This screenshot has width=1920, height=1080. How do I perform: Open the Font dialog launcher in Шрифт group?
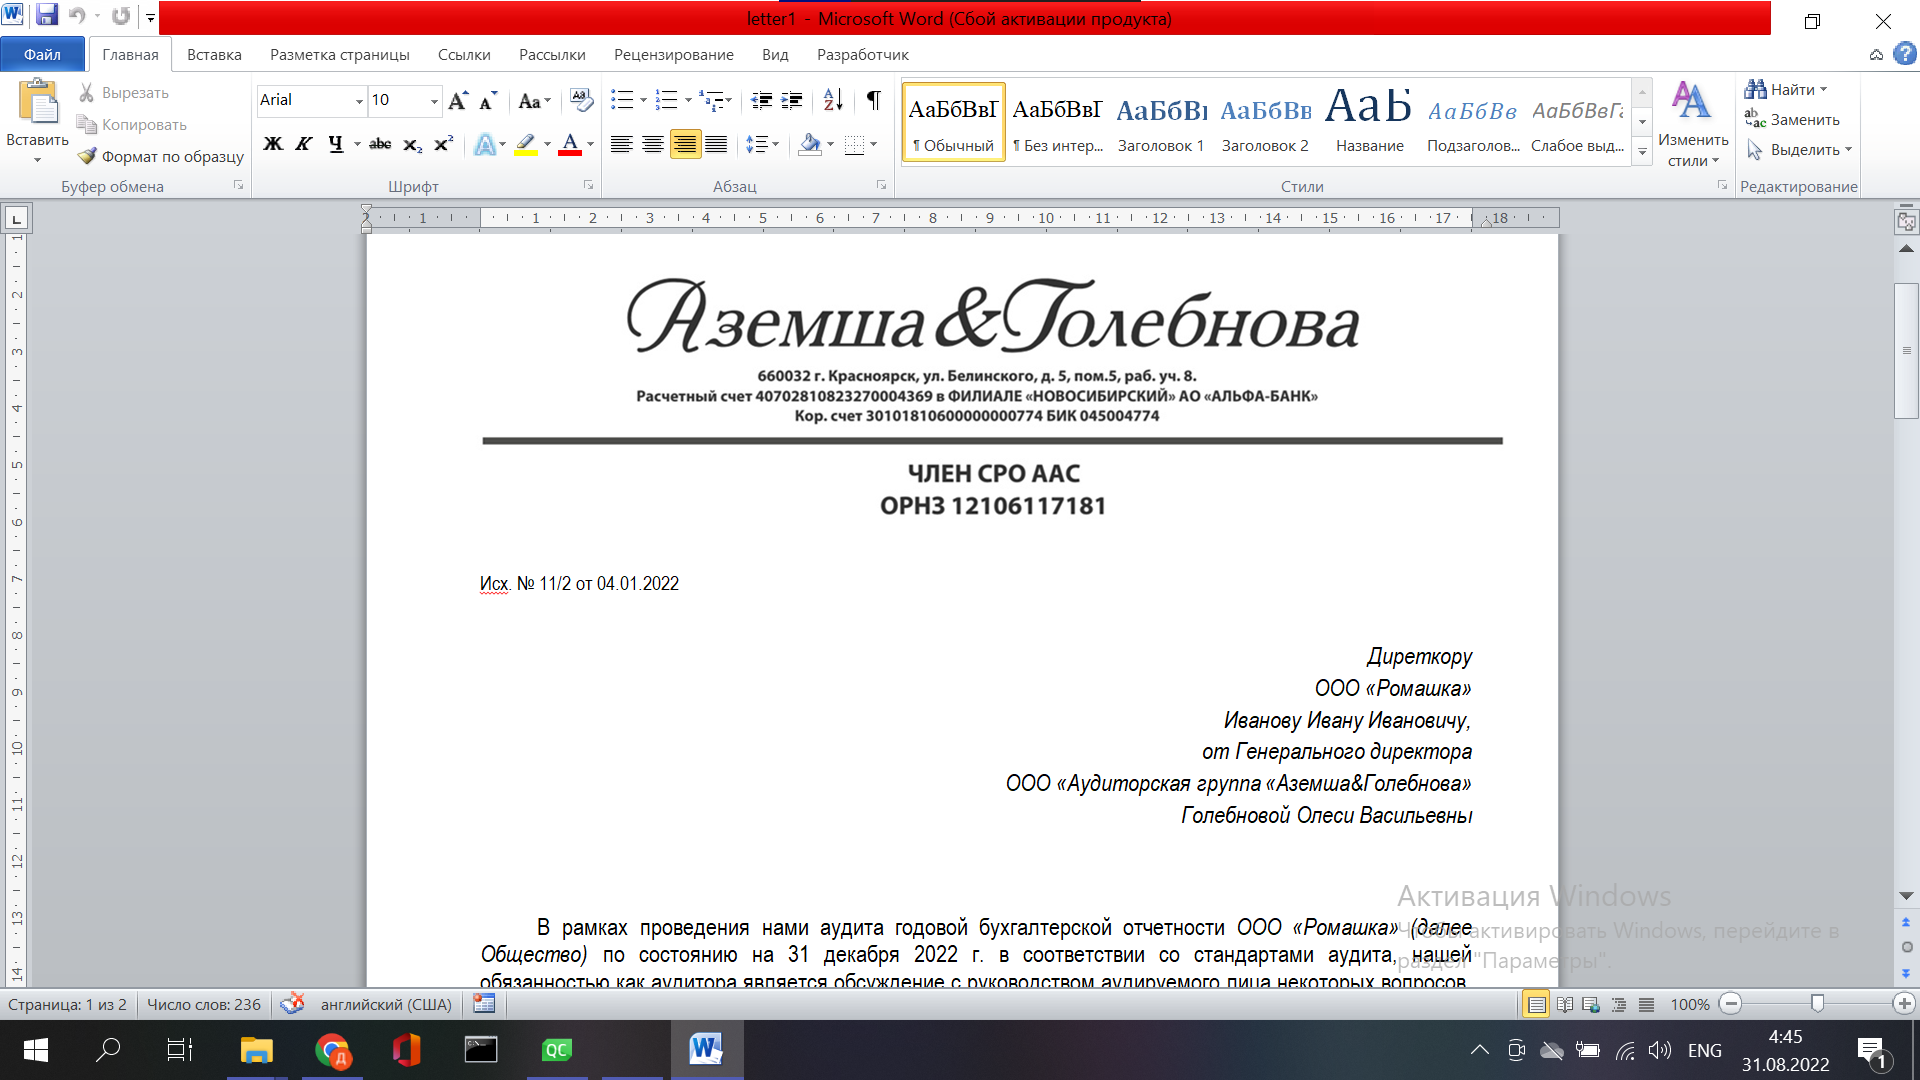point(588,185)
